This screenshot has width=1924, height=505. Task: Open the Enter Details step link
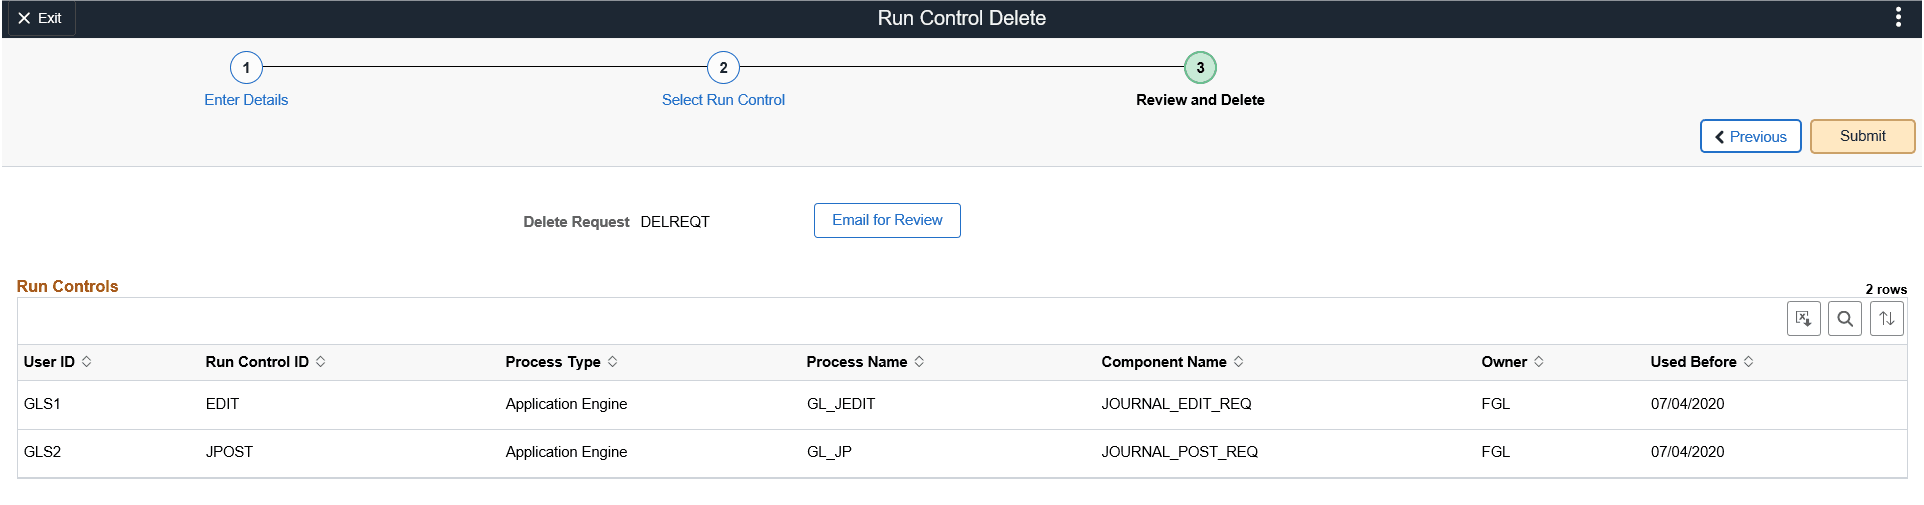click(246, 100)
